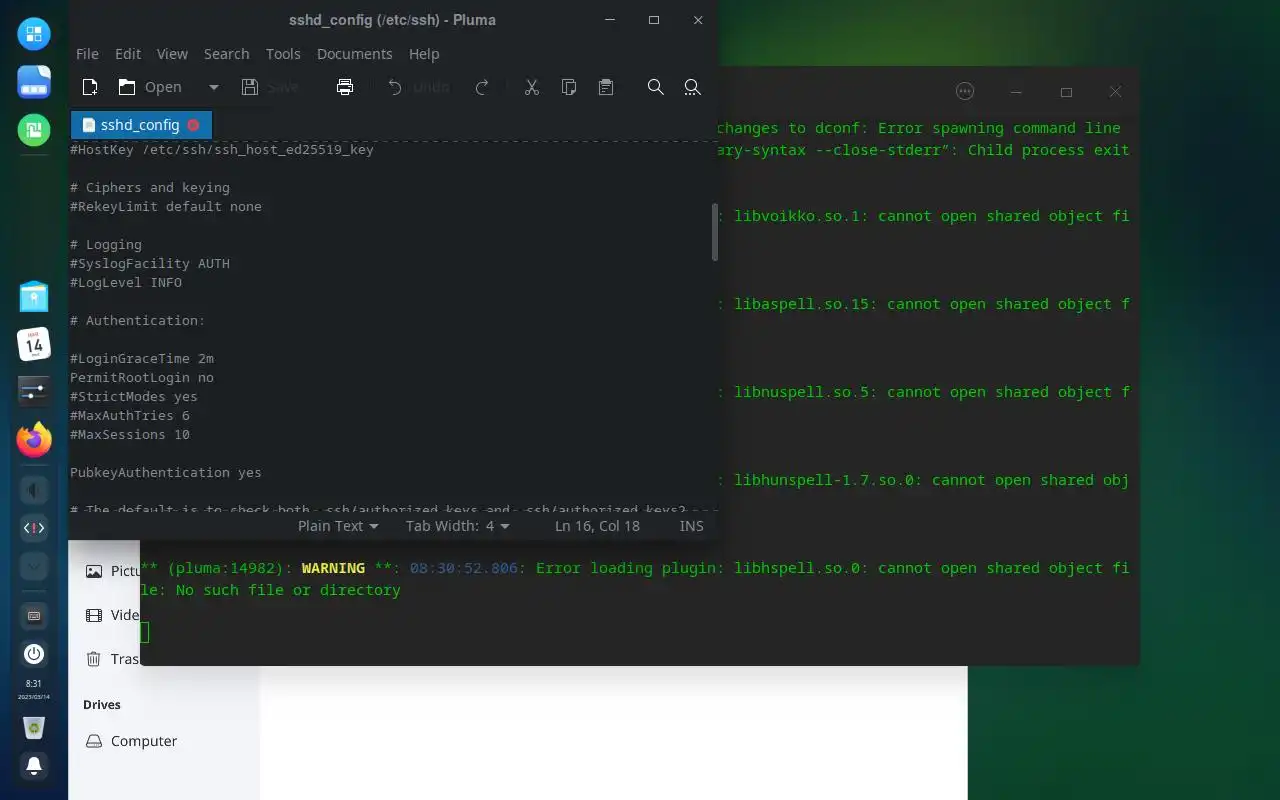
Task: Click the Redo arrow icon
Action: [x=482, y=87]
